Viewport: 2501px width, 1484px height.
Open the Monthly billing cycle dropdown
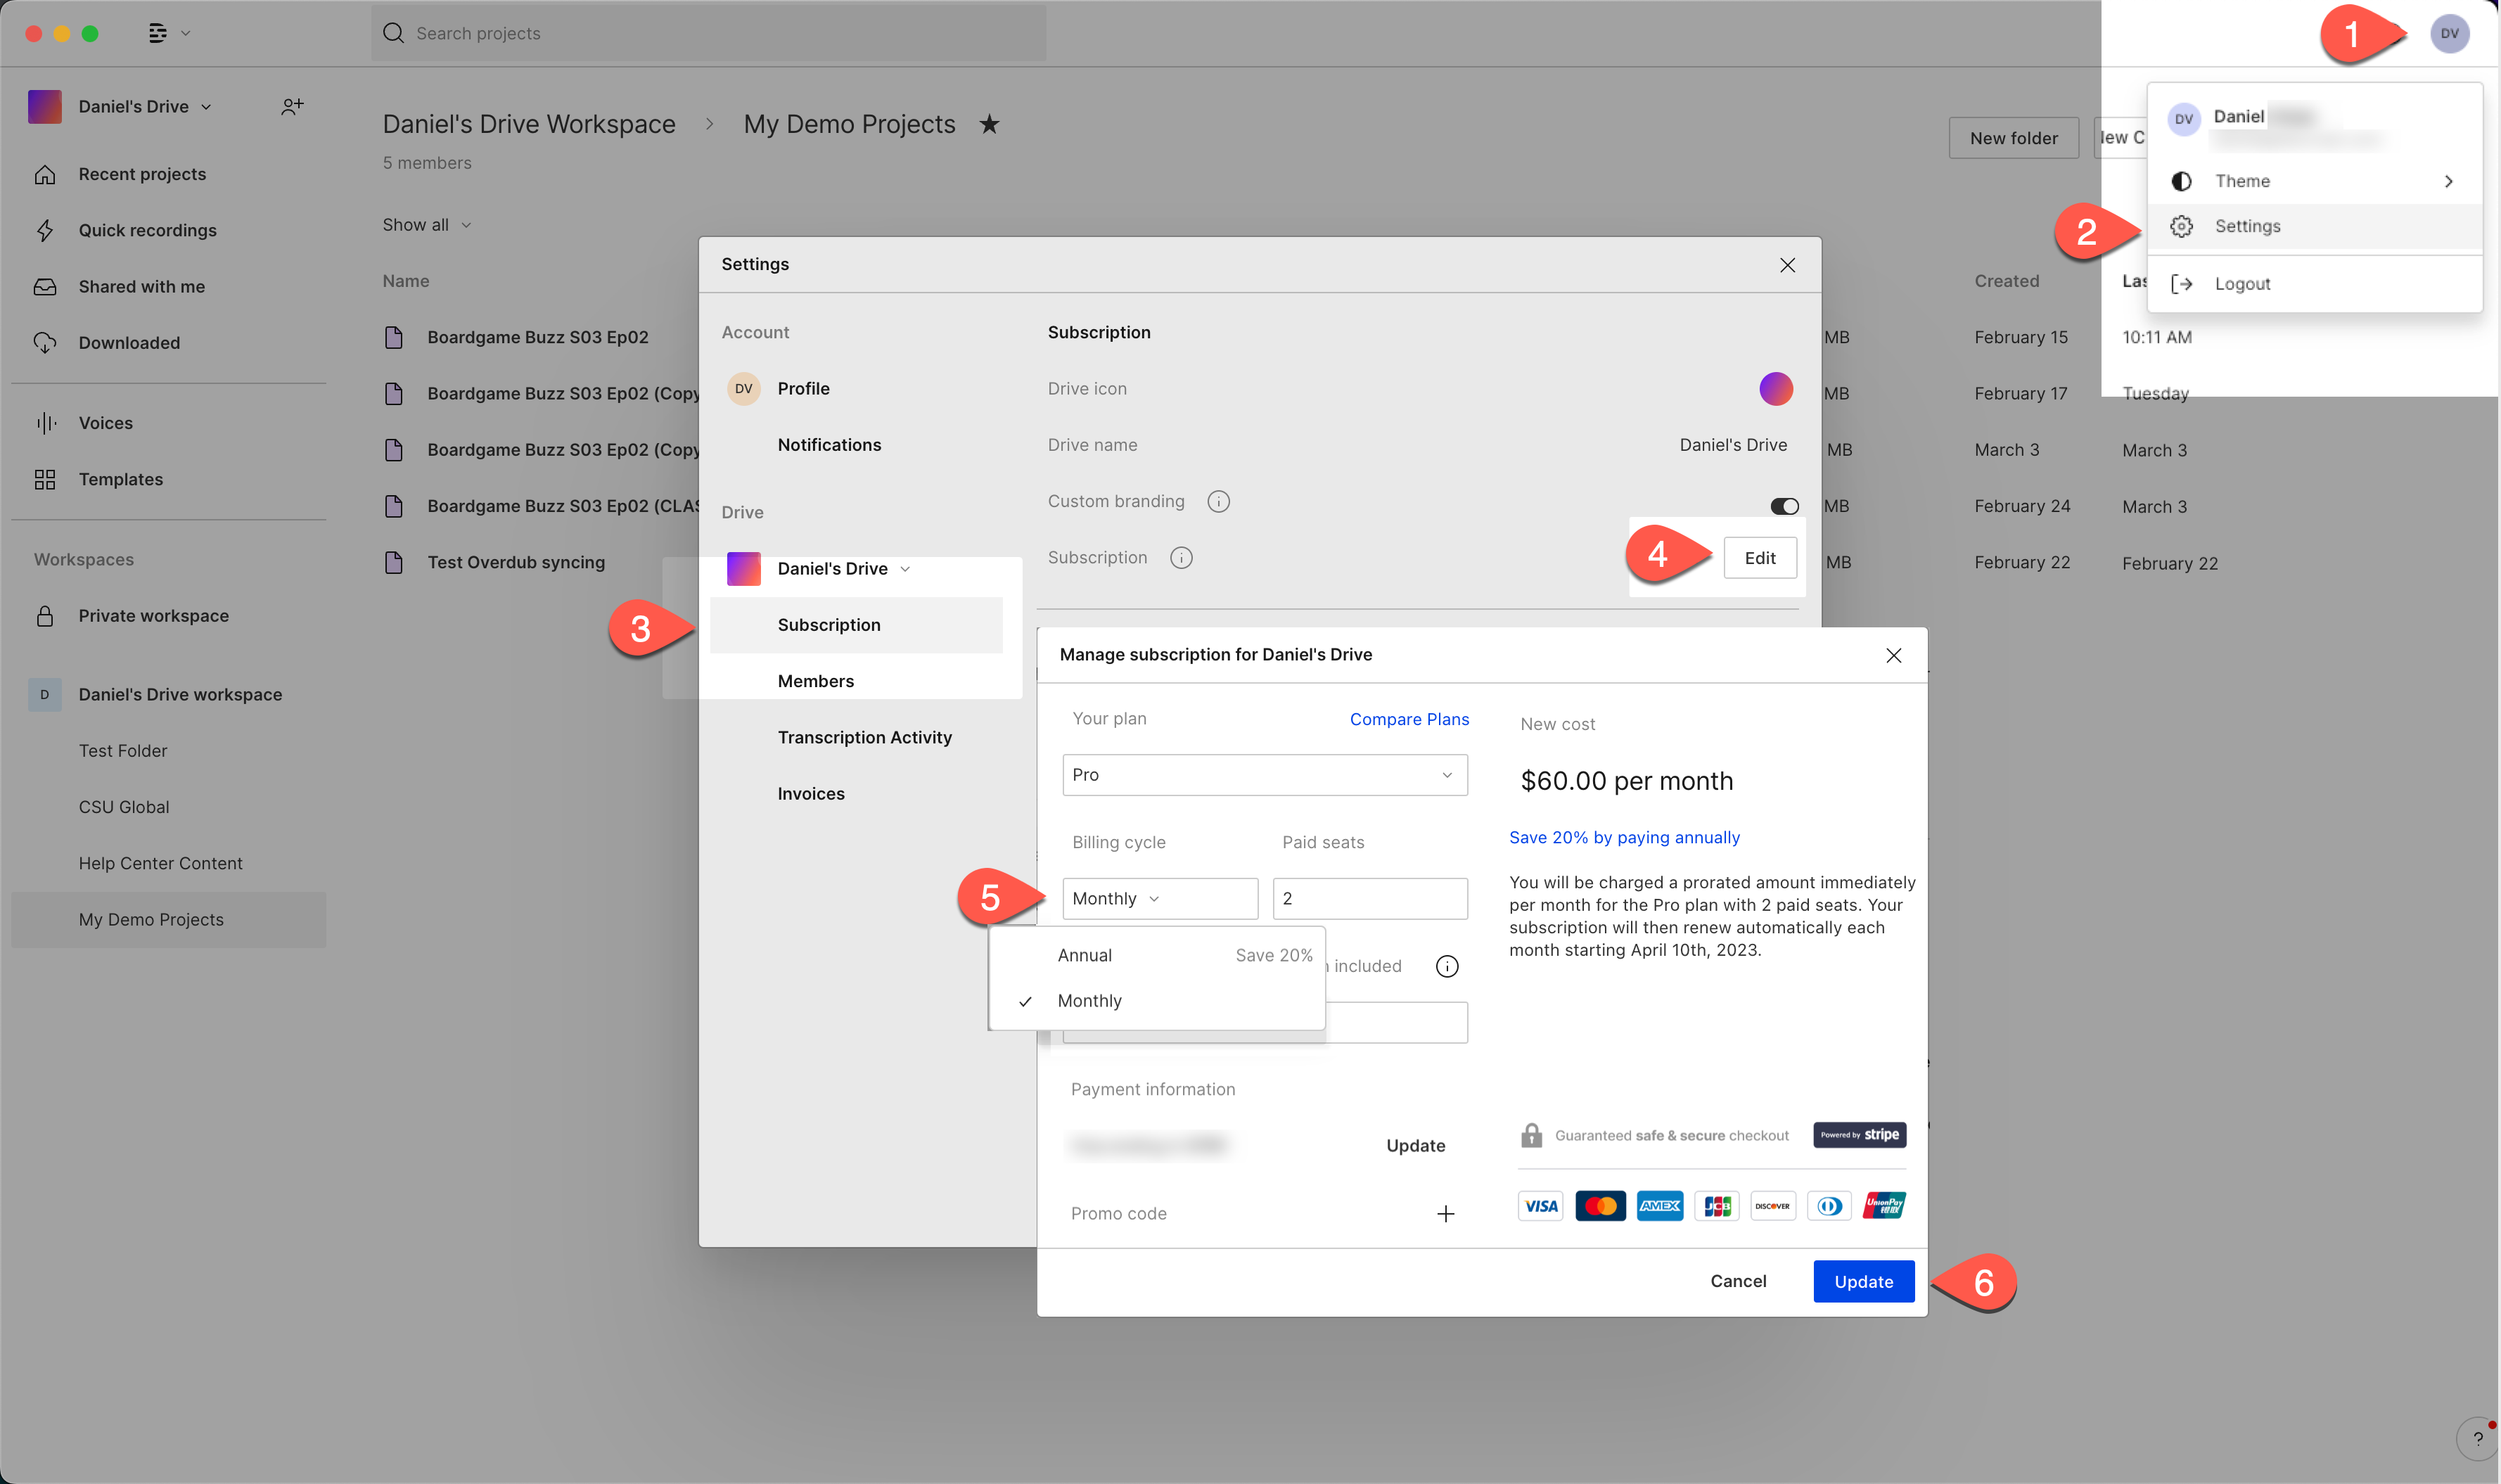pyautogui.click(x=1160, y=898)
